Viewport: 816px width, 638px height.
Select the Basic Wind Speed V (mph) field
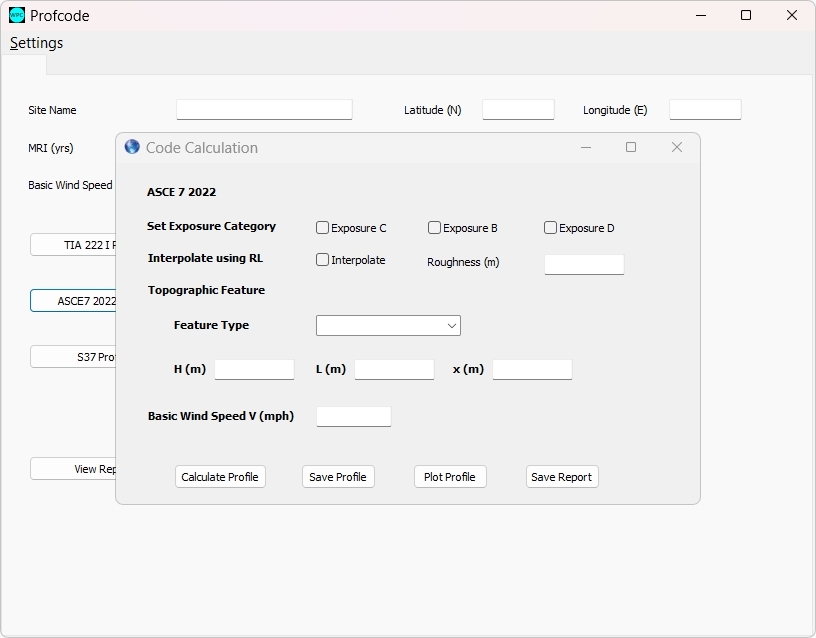coord(353,417)
